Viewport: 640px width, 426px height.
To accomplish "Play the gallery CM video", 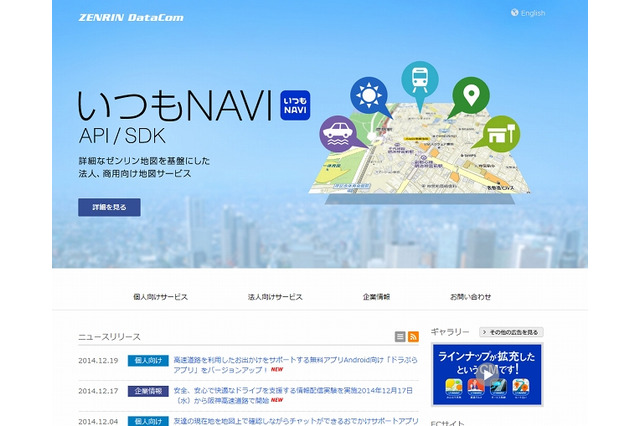I will pos(487,374).
